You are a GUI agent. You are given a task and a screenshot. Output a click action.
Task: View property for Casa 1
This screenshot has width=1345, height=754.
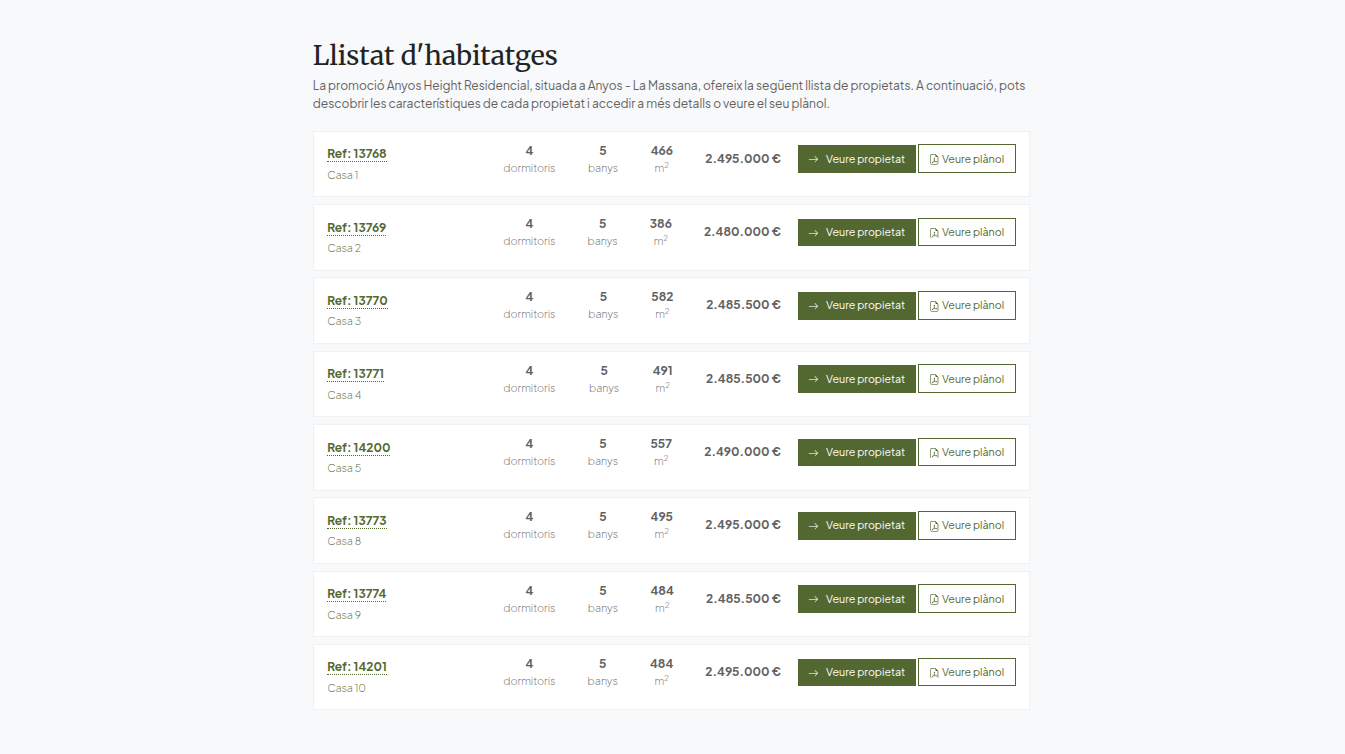click(x=857, y=159)
